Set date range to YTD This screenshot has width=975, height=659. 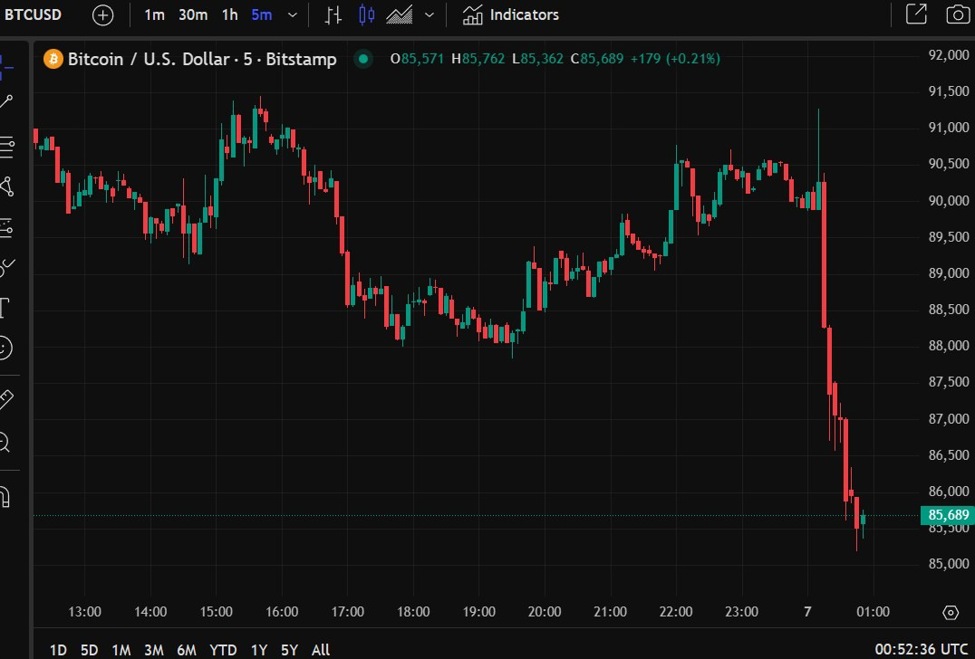click(223, 650)
